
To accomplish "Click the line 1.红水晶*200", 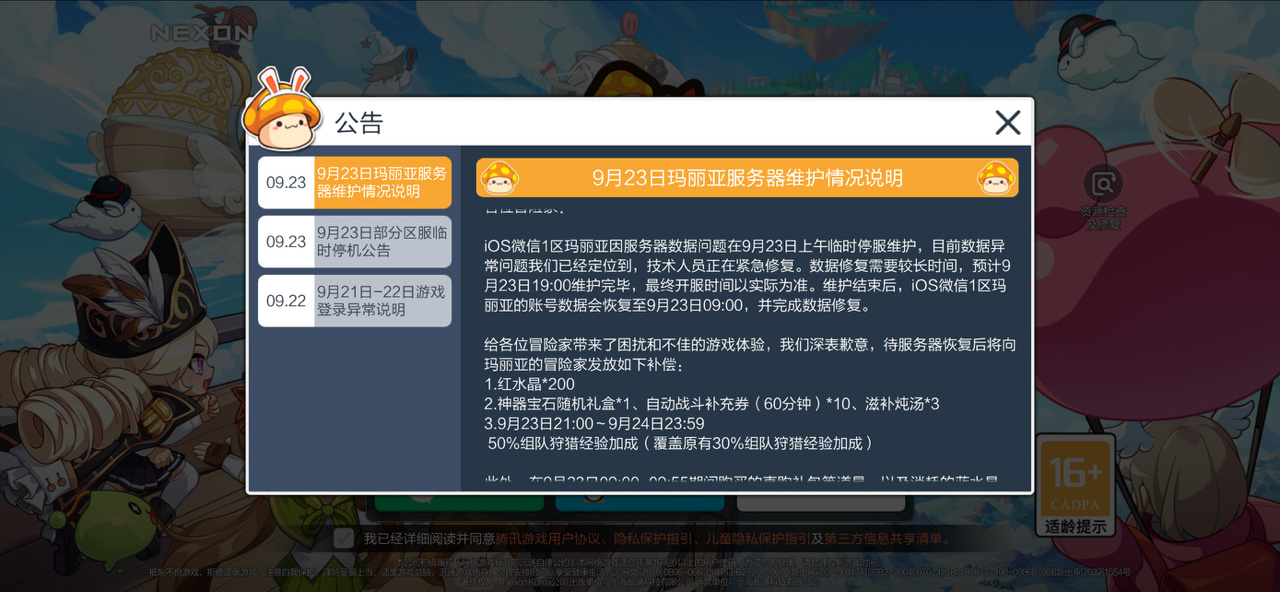I will point(530,384).
